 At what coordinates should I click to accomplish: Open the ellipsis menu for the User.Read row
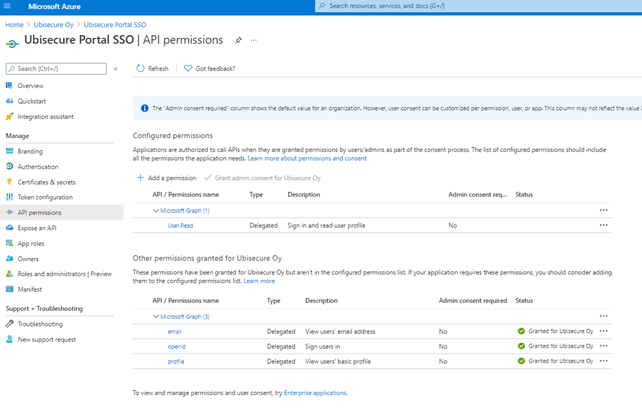[604, 225]
